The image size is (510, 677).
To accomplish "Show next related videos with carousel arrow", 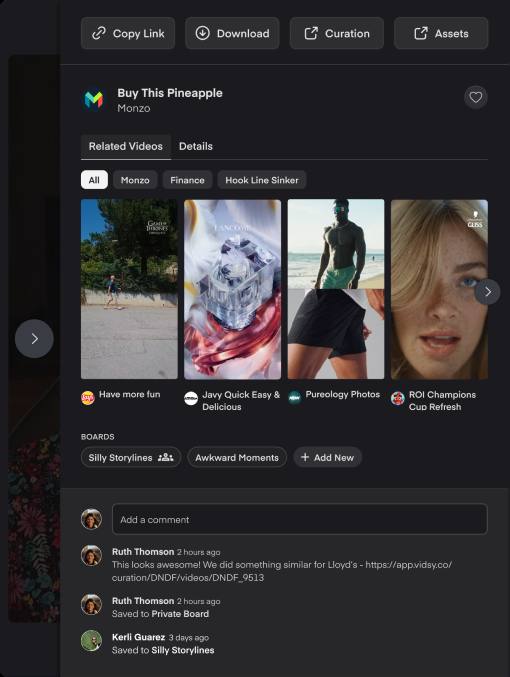I will (x=488, y=292).
